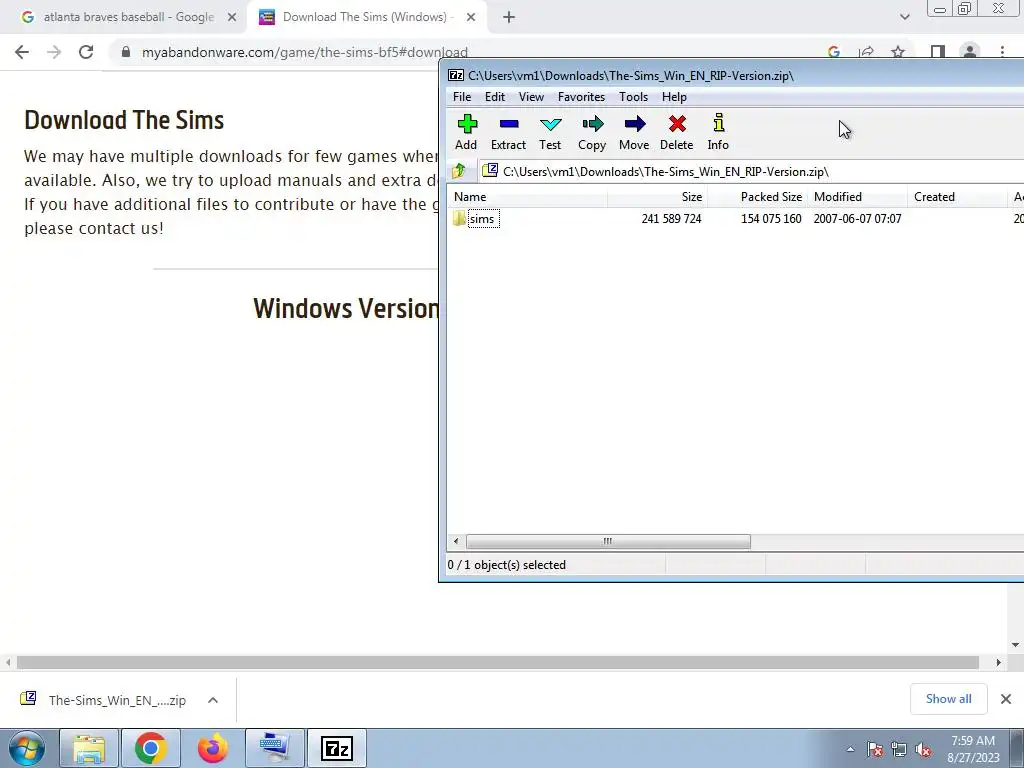Open the Windows Start menu
Image resolution: width=1024 pixels, height=768 pixels.
27,748
